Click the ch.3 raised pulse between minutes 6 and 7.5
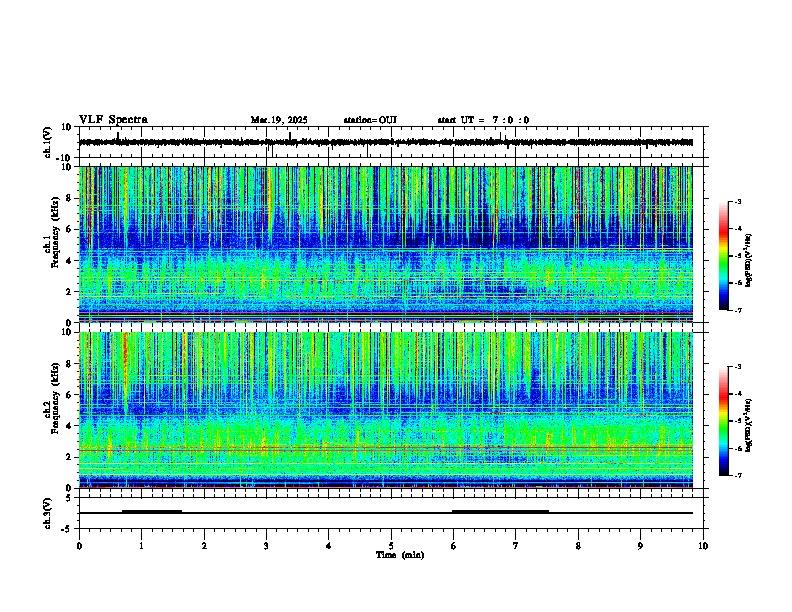 point(500,511)
